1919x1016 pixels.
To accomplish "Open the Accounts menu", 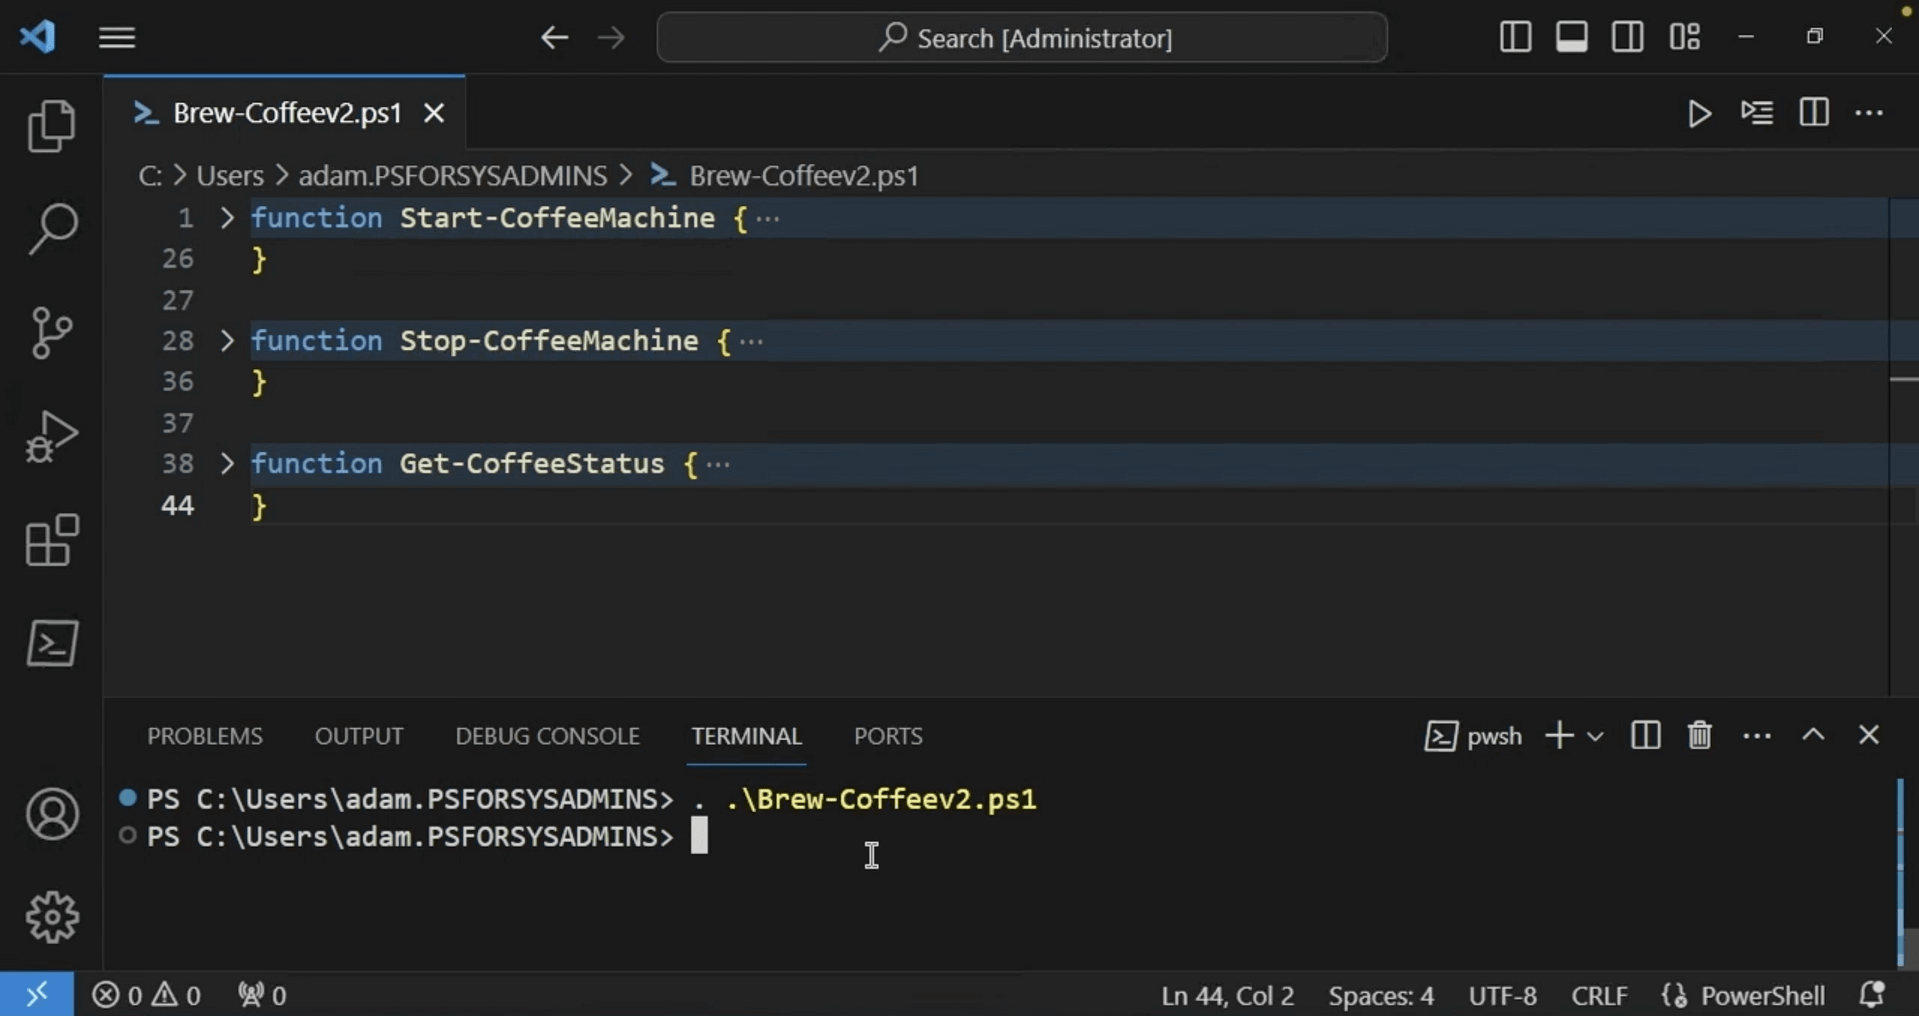I will pos(52,814).
